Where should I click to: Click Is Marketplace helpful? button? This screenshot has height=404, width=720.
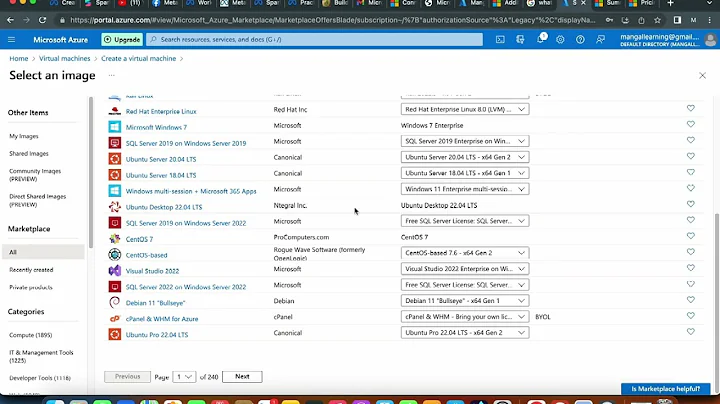coord(665,389)
